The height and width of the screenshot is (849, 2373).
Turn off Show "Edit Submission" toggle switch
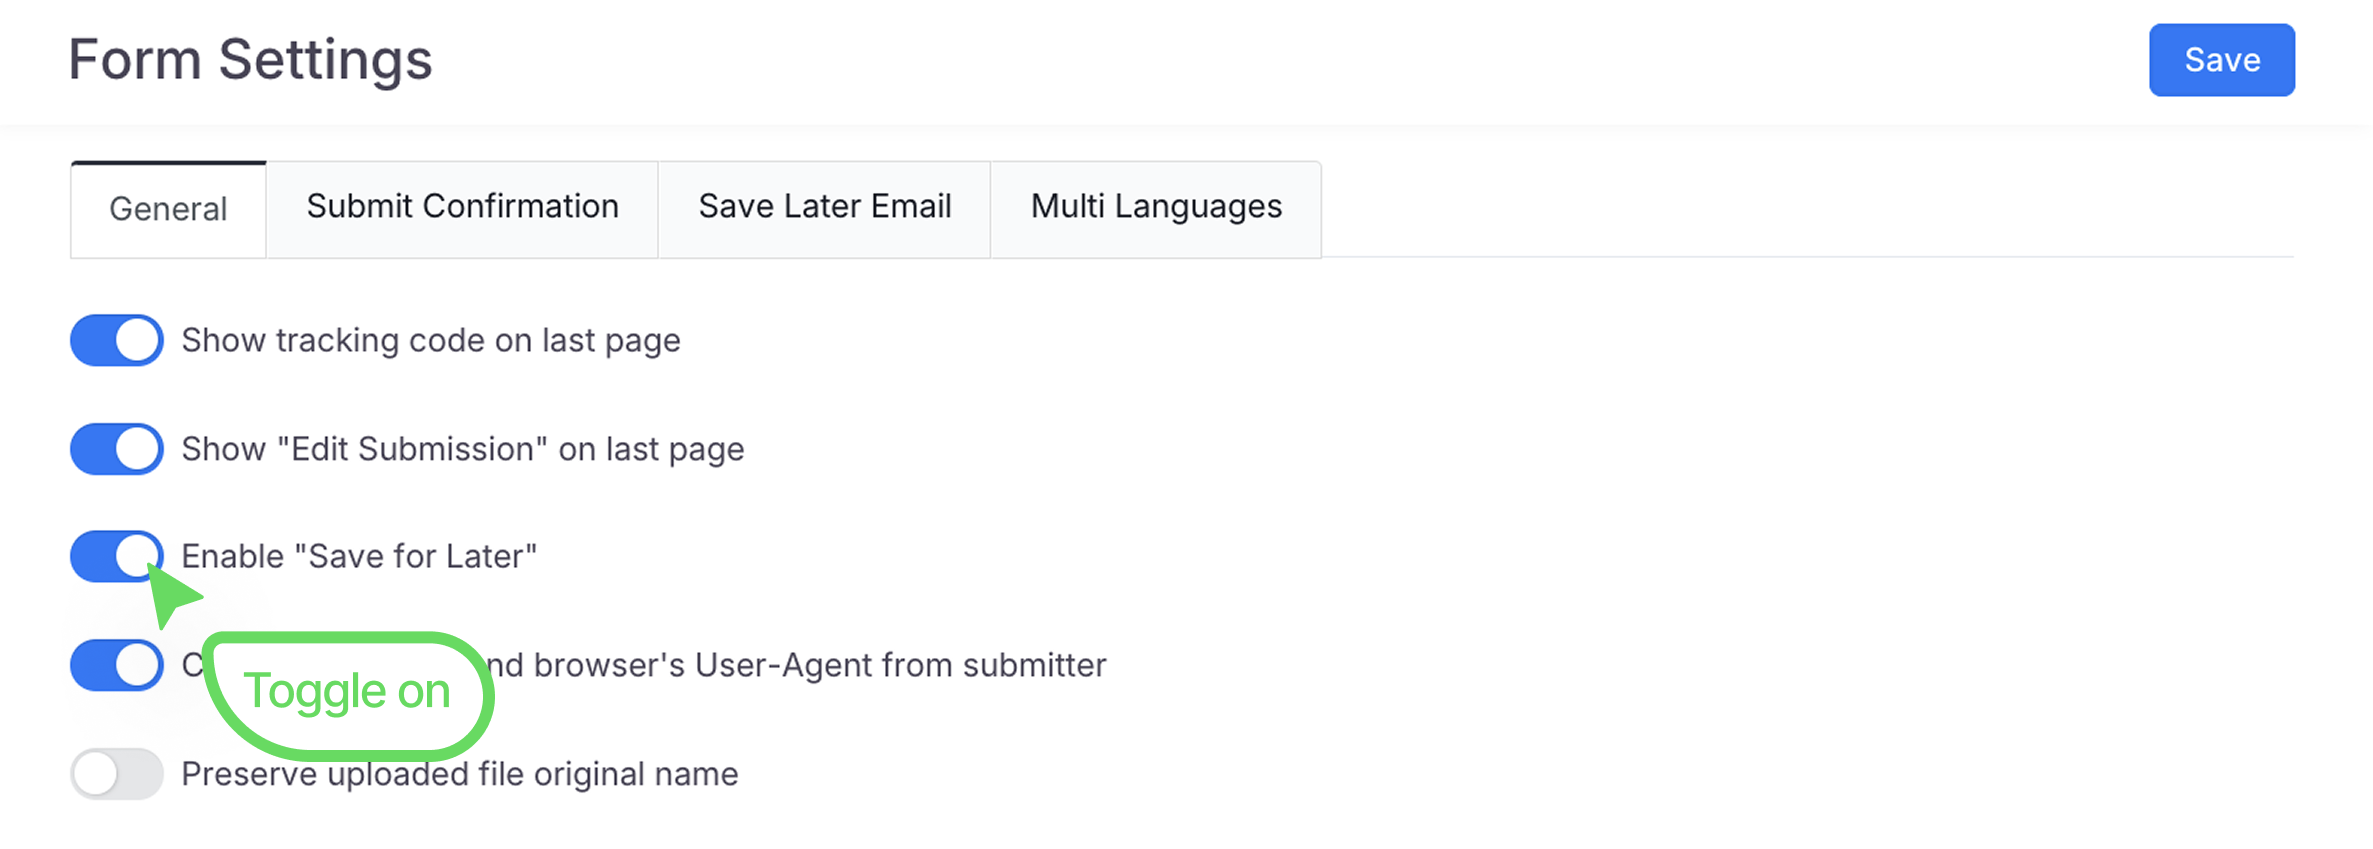(x=117, y=449)
